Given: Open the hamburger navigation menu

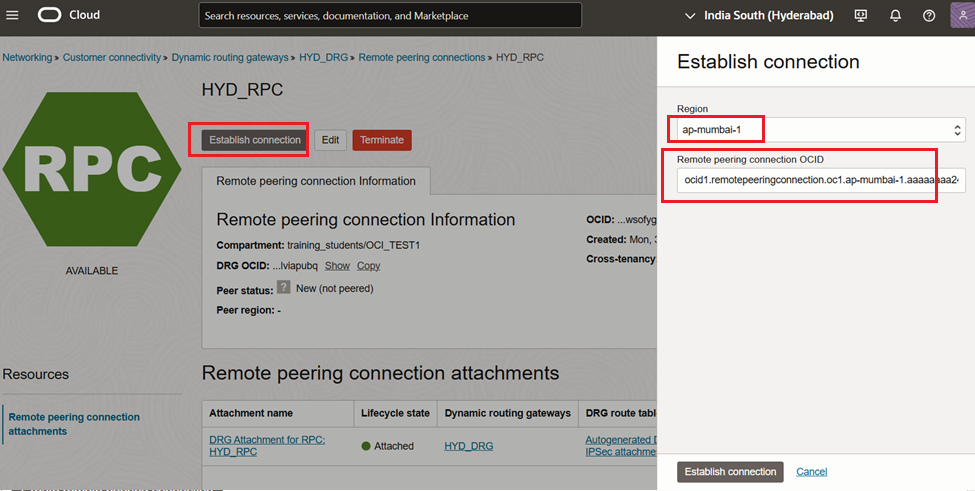Looking at the screenshot, I should (13, 15).
